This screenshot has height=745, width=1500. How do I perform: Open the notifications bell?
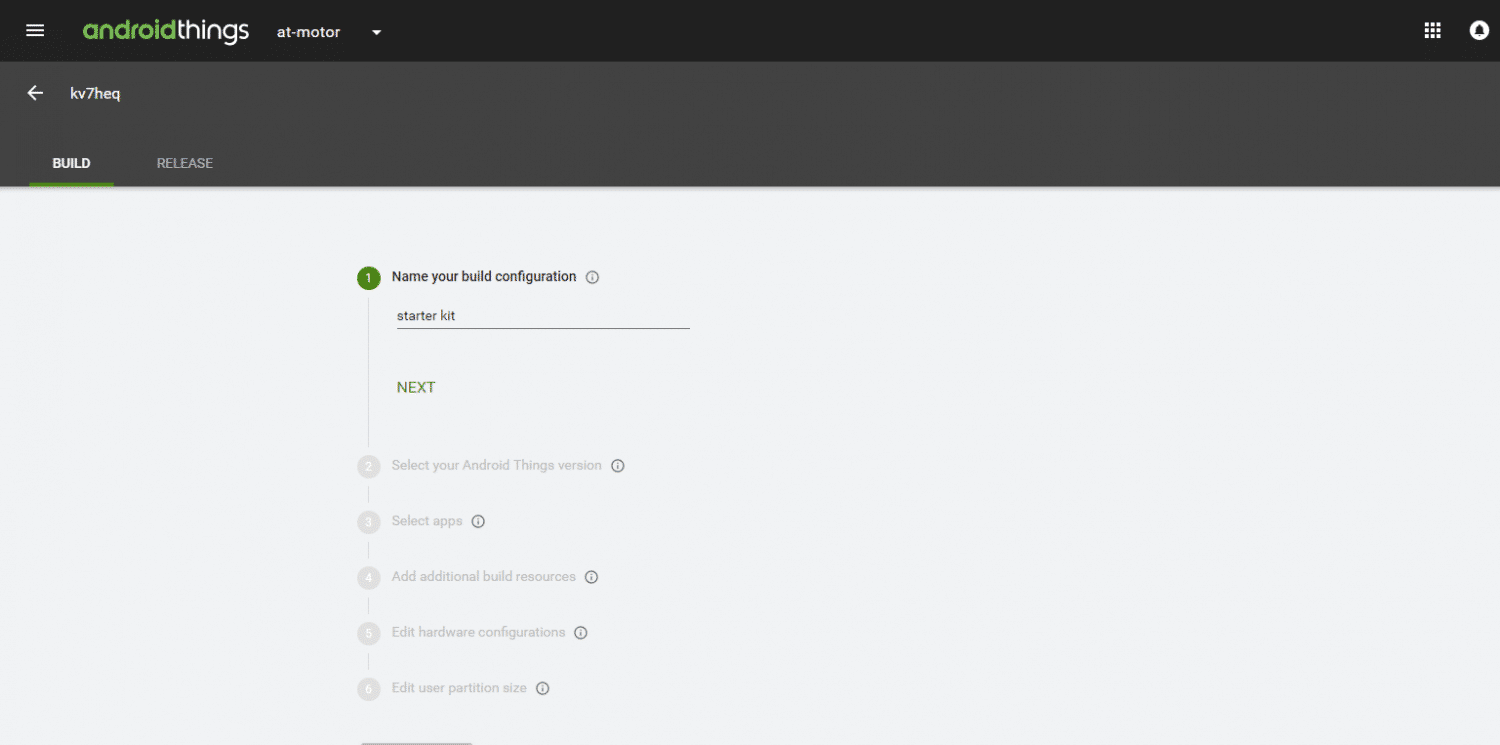[1479, 31]
